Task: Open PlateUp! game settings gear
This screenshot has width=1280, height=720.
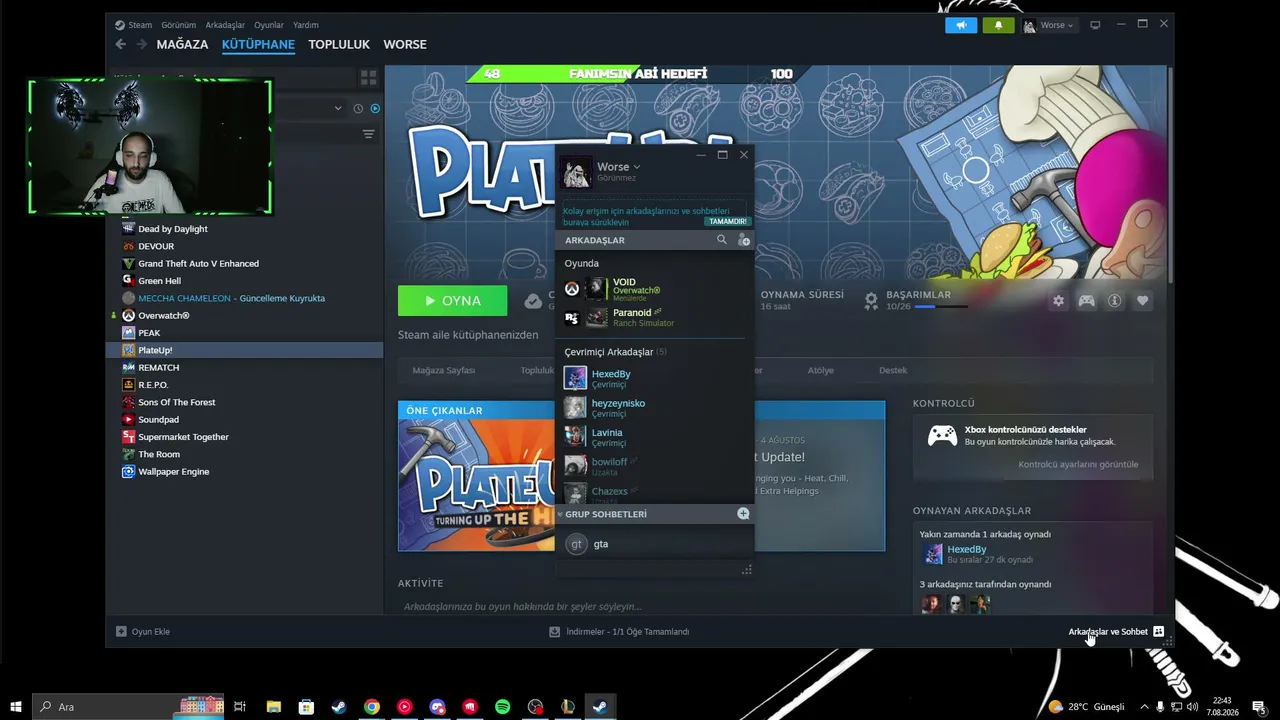Action: (x=1058, y=301)
